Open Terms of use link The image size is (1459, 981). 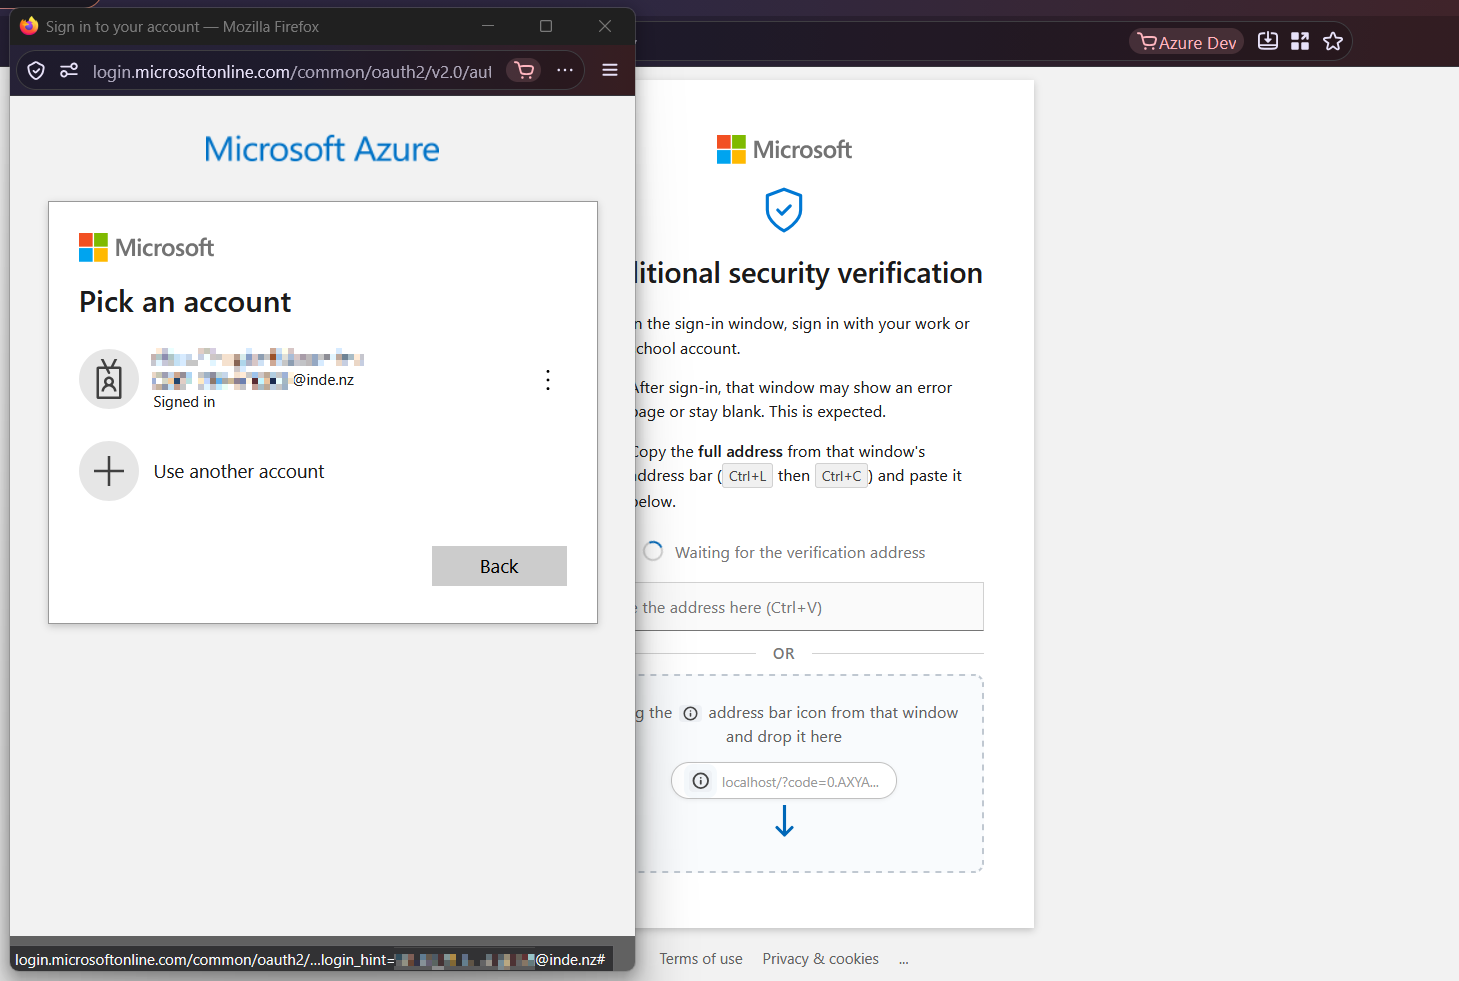tap(701, 959)
